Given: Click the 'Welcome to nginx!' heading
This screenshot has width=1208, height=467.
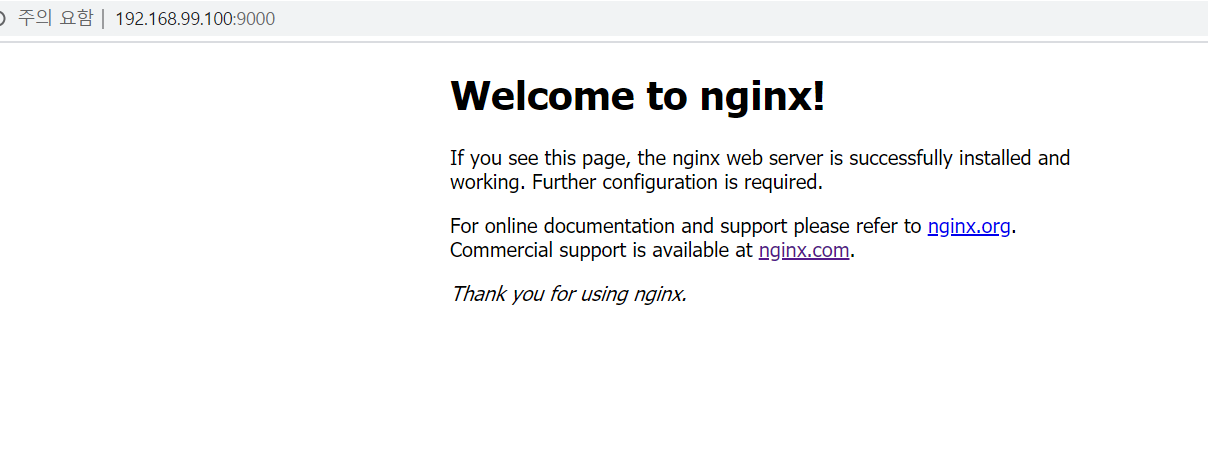Looking at the screenshot, I should point(638,96).
